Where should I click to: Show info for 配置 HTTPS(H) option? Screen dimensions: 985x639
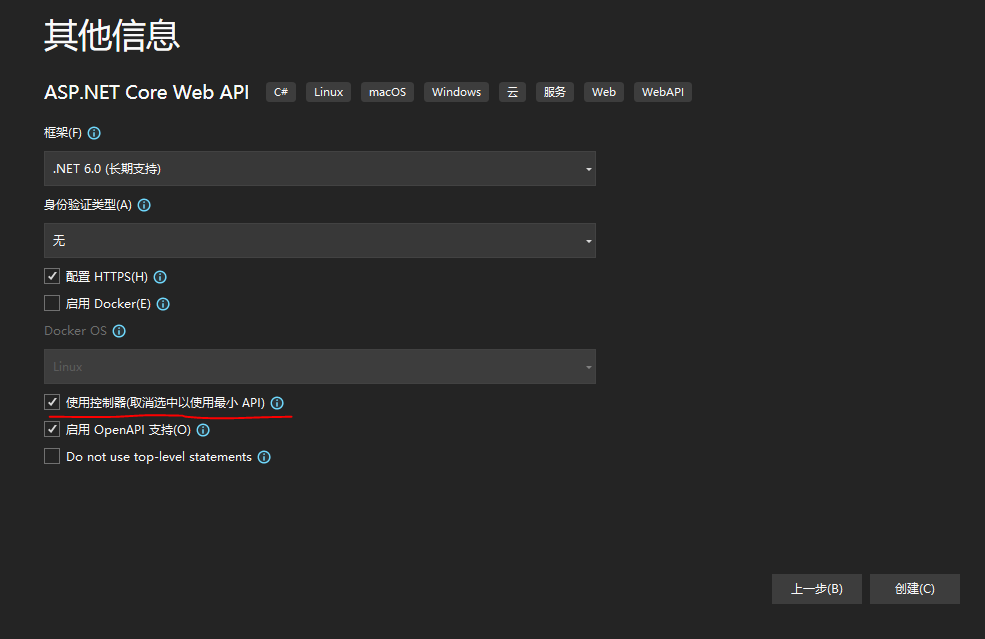click(160, 277)
